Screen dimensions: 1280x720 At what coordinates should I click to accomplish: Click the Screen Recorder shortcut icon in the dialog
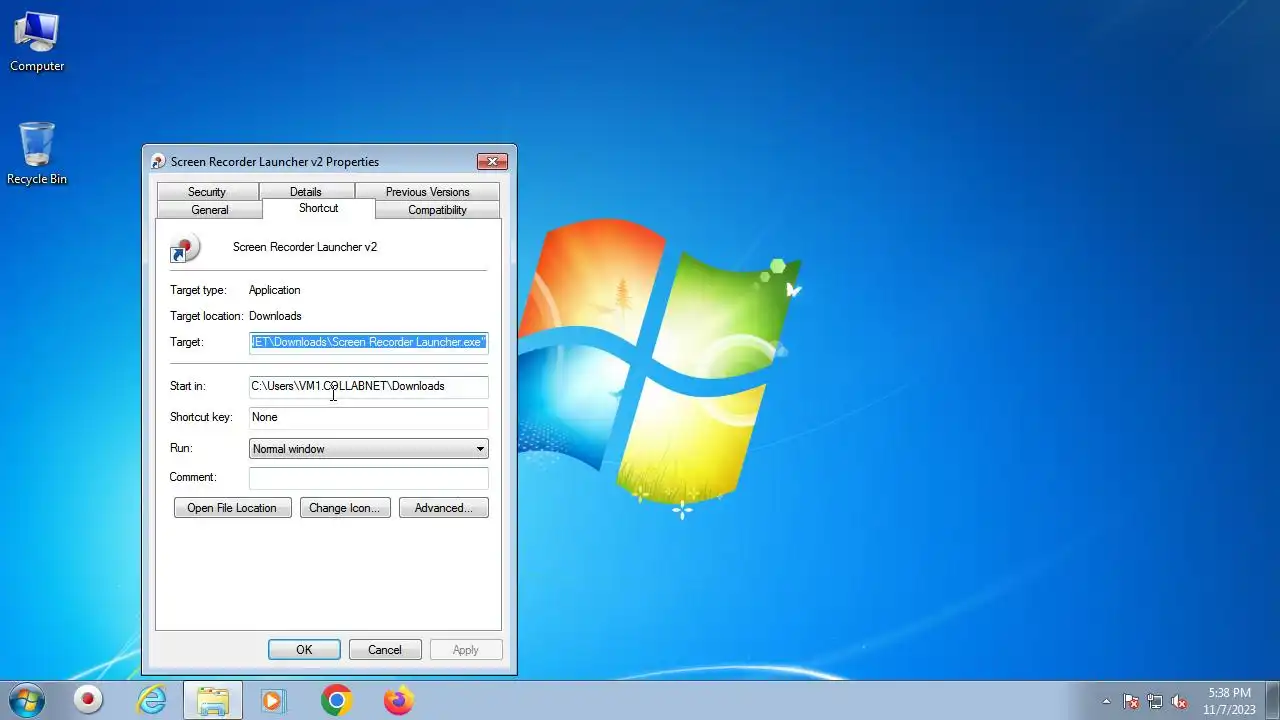tap(184, 248)
